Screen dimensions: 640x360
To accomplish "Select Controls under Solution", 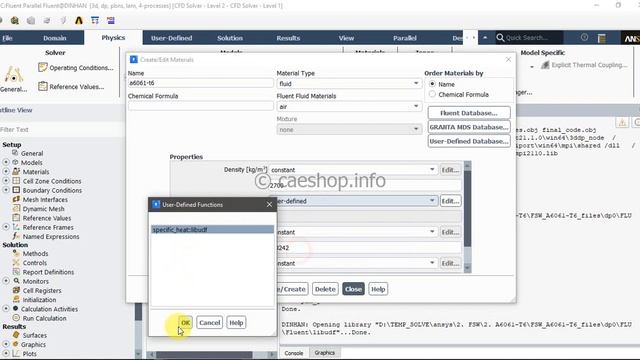I will coord(34,263).
